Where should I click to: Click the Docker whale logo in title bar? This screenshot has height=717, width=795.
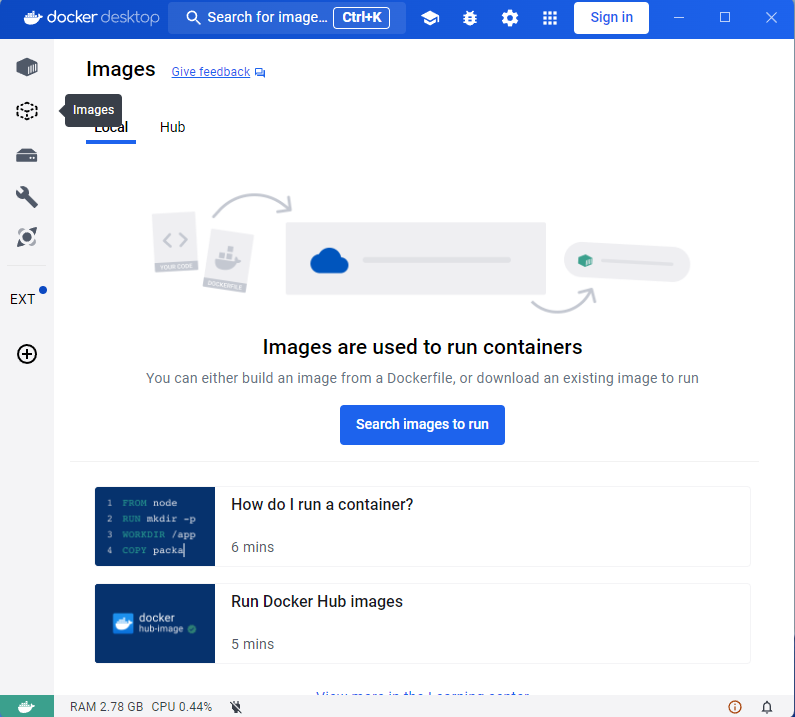click(33, 18)
